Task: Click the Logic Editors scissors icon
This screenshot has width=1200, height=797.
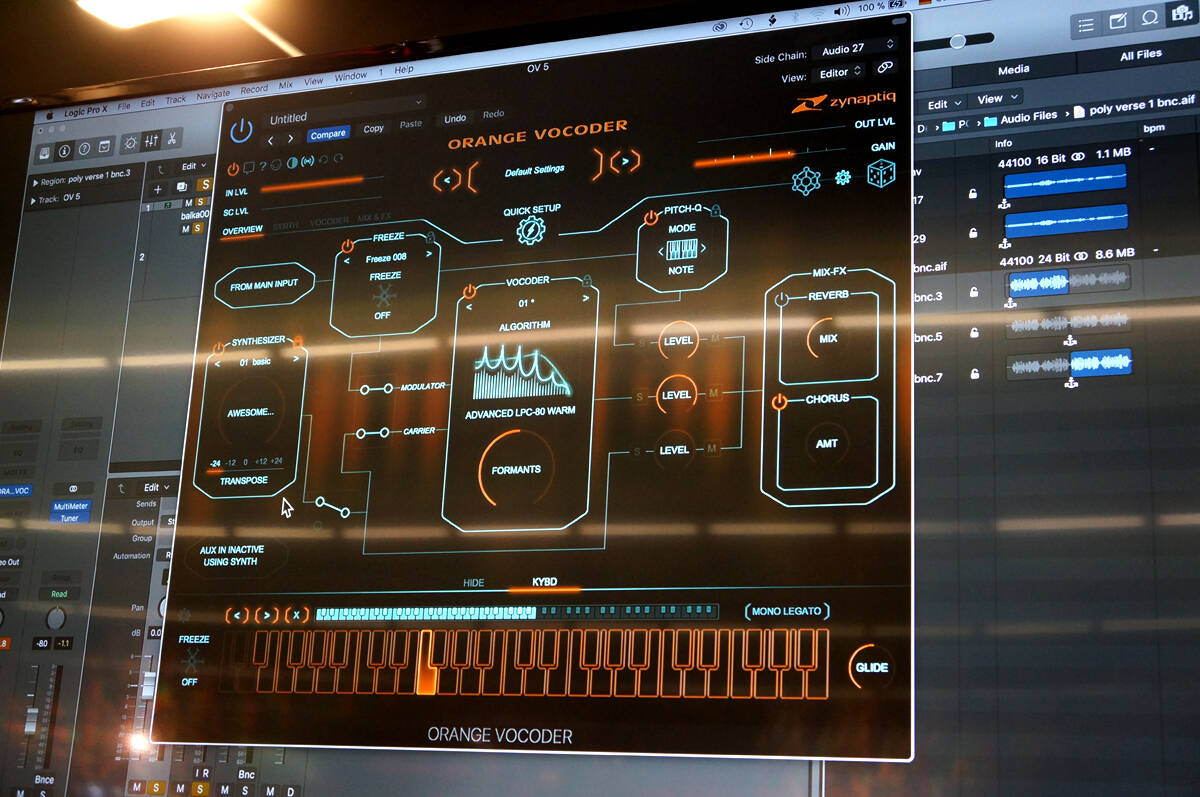Action: coord(172,139)
